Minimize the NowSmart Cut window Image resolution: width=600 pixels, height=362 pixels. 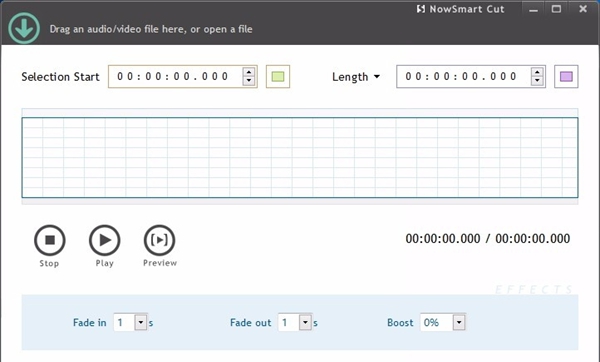click(533, 9)
